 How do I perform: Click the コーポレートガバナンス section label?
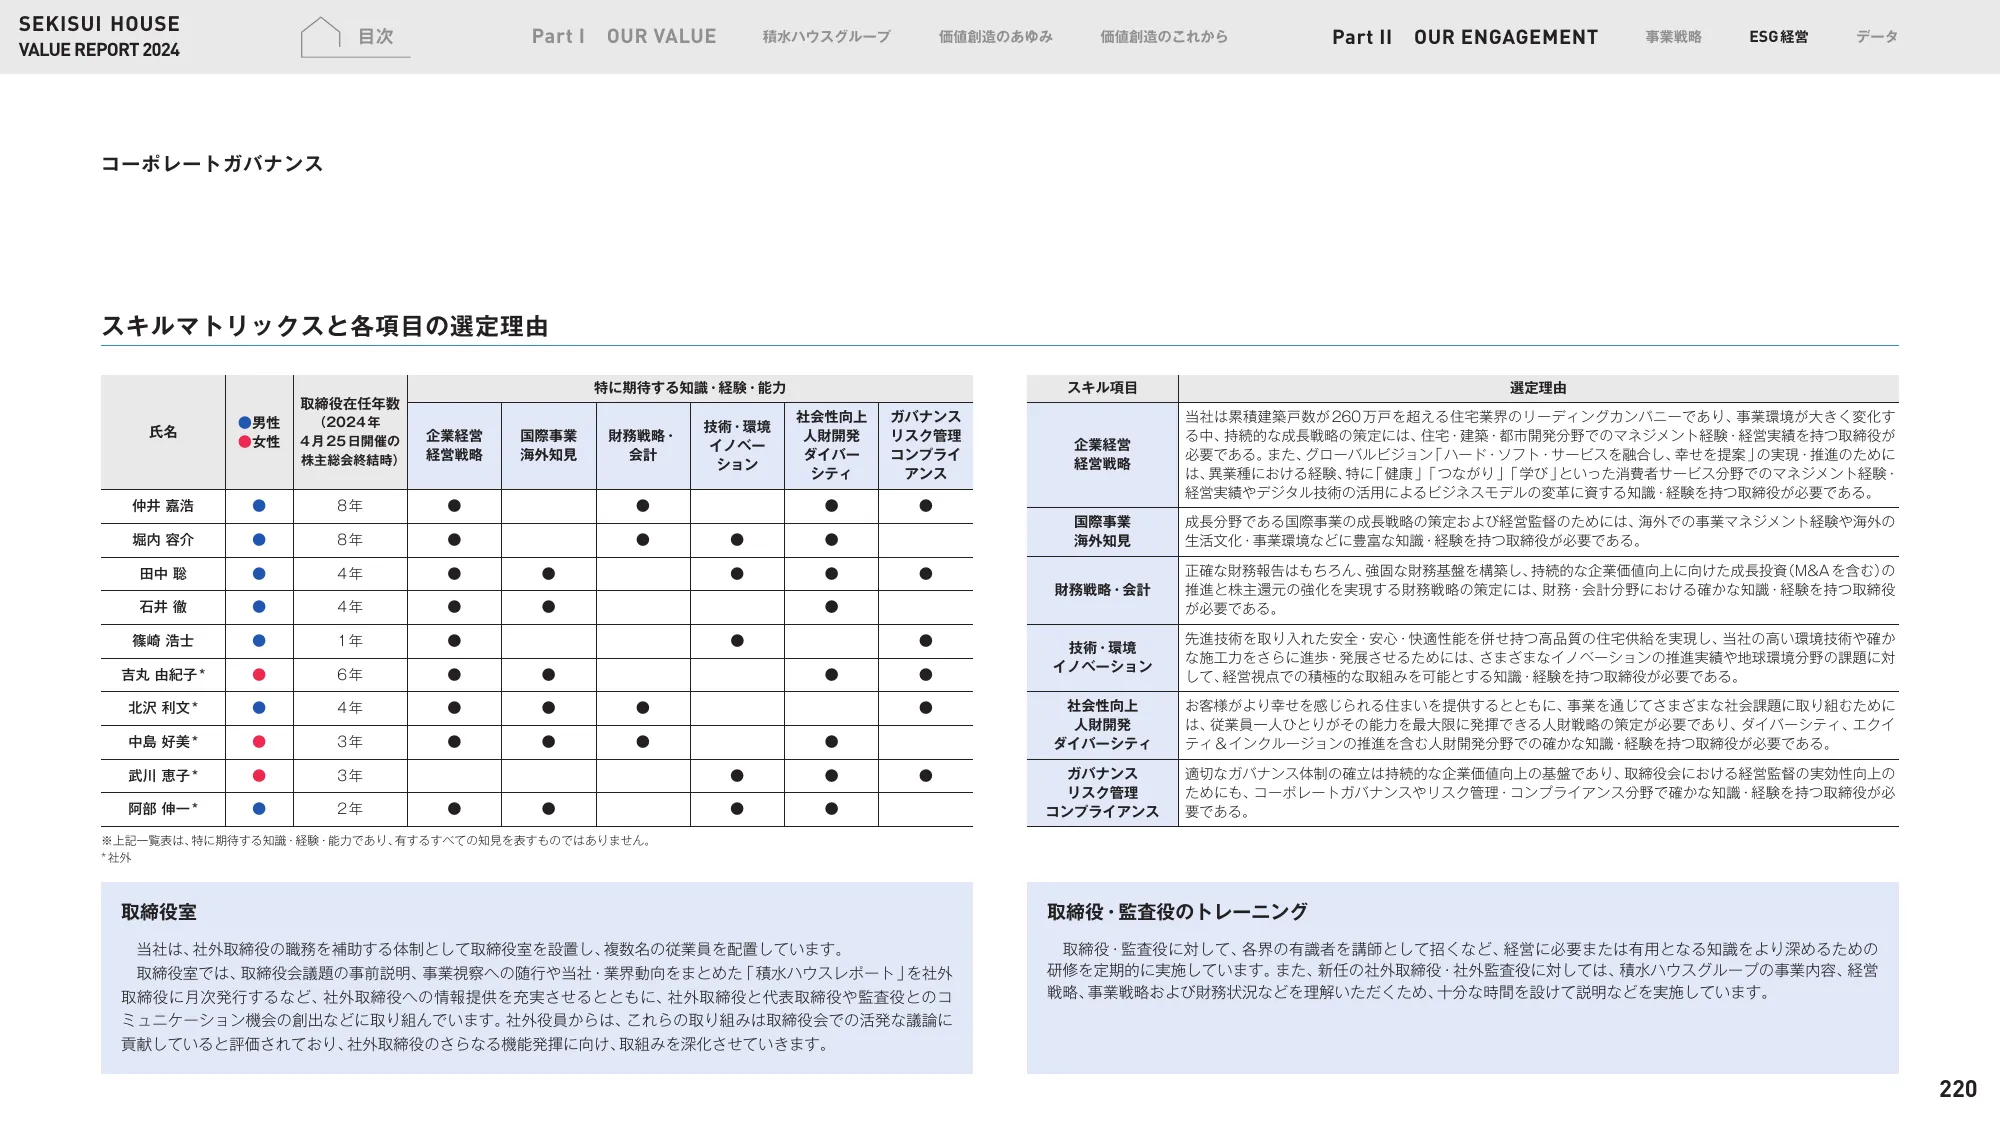tap(213, 161)
